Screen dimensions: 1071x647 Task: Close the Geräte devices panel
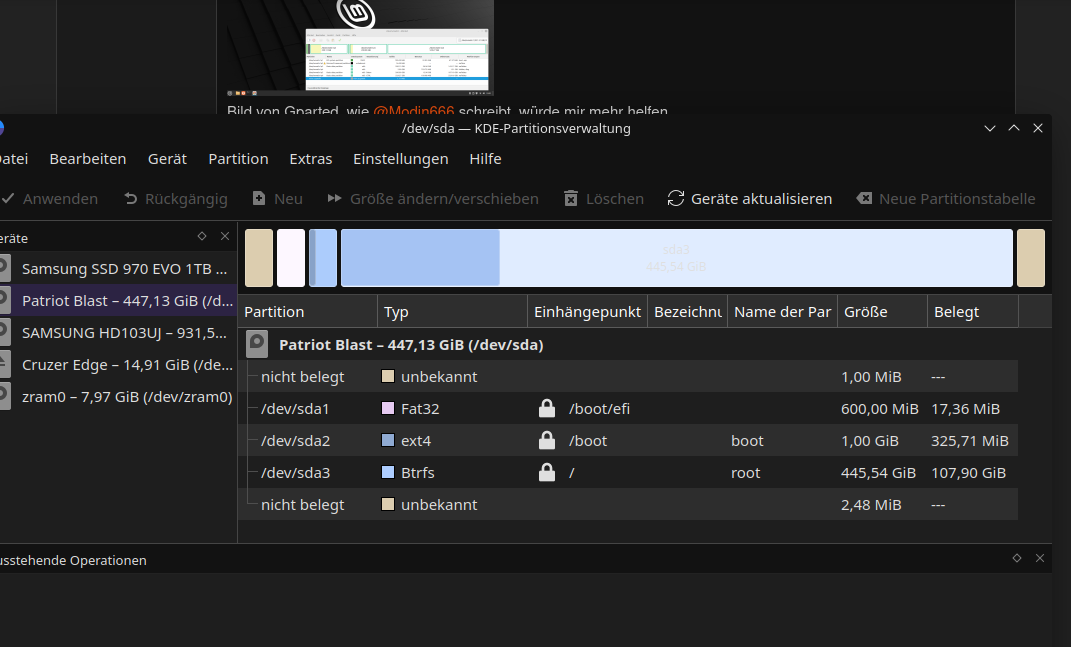click(x=225, y=236)
